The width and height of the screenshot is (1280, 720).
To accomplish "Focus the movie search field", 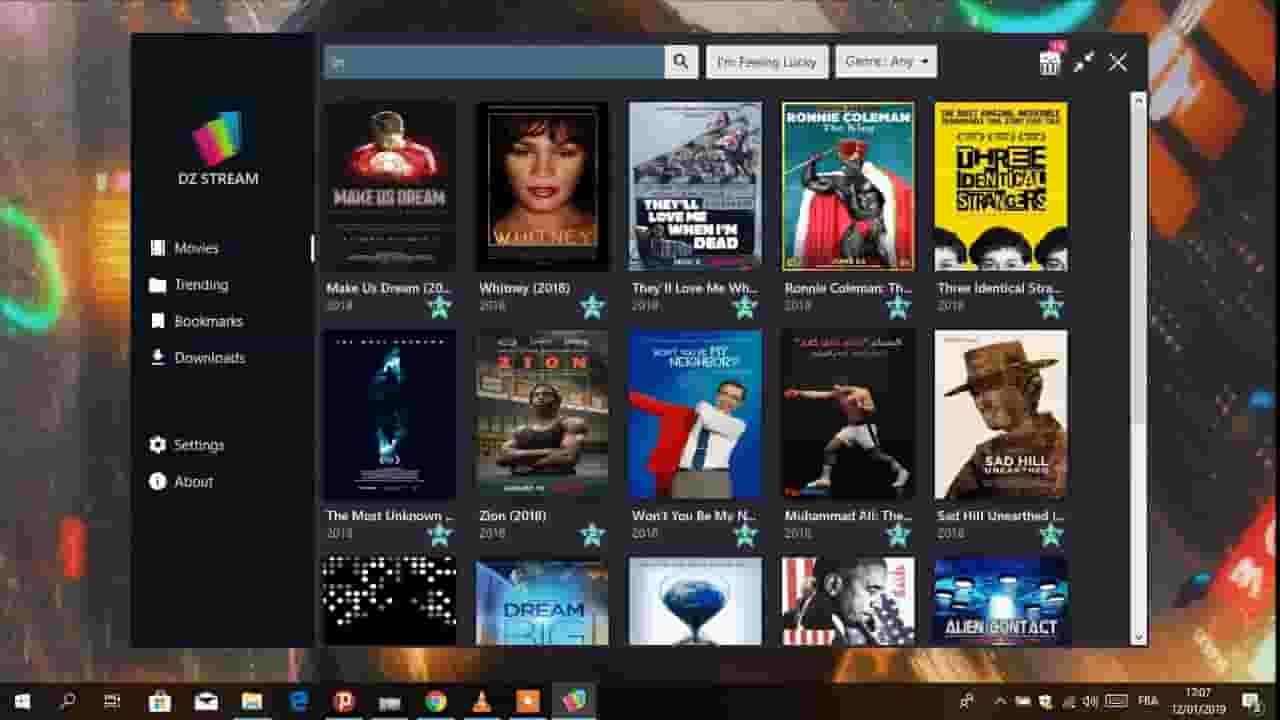I will click(494, 62).
